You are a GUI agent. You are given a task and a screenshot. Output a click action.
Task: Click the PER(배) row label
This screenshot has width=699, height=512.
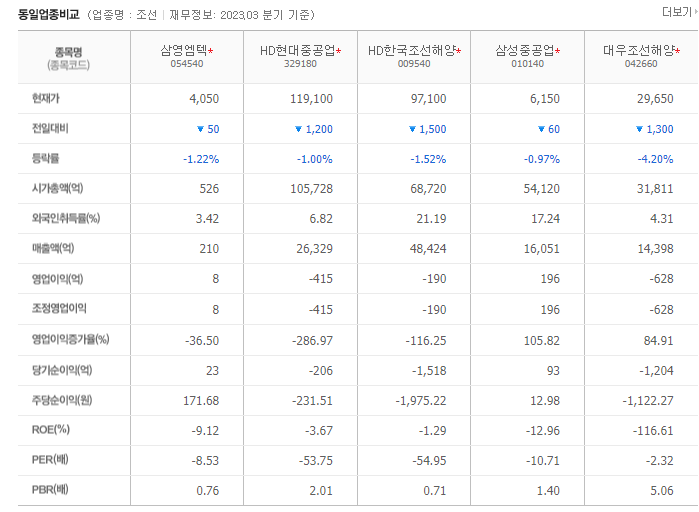(x=50, y=459)
